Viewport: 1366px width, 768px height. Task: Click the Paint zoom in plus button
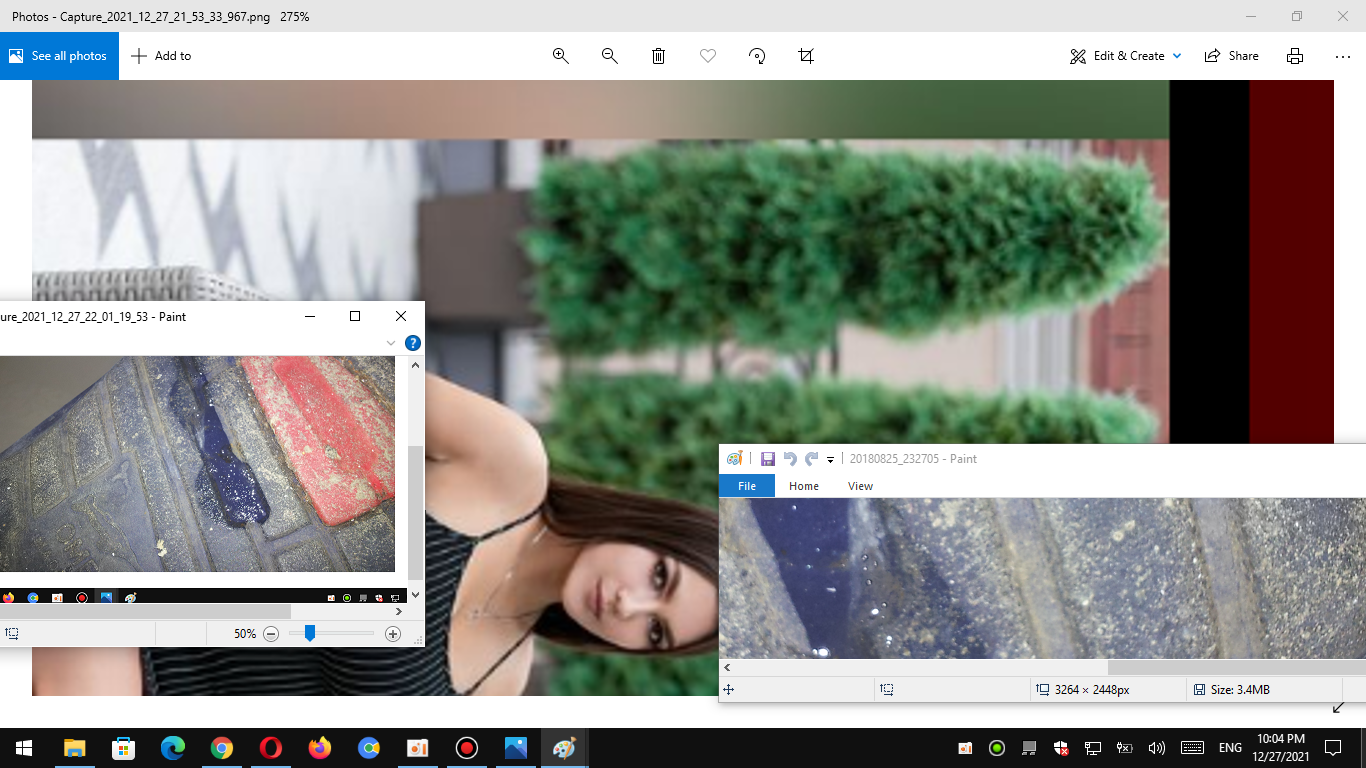point(393,634)
